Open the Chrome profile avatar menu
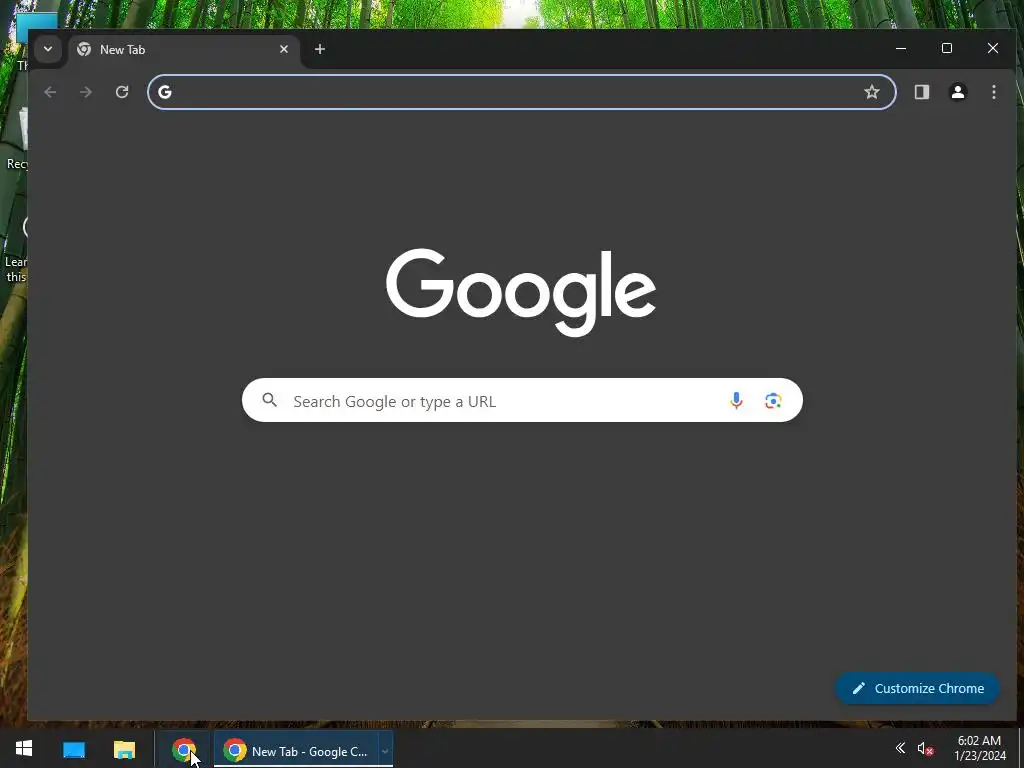 957,92
